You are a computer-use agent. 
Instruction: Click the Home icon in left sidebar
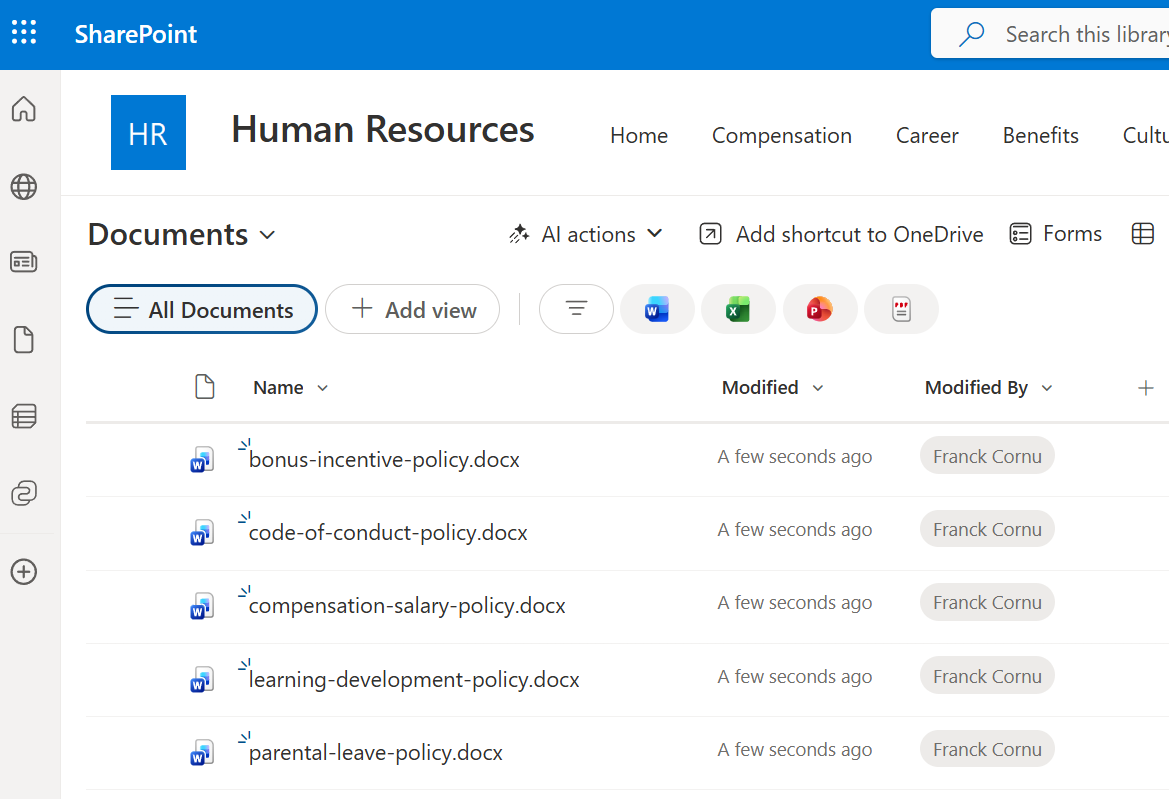24,109
